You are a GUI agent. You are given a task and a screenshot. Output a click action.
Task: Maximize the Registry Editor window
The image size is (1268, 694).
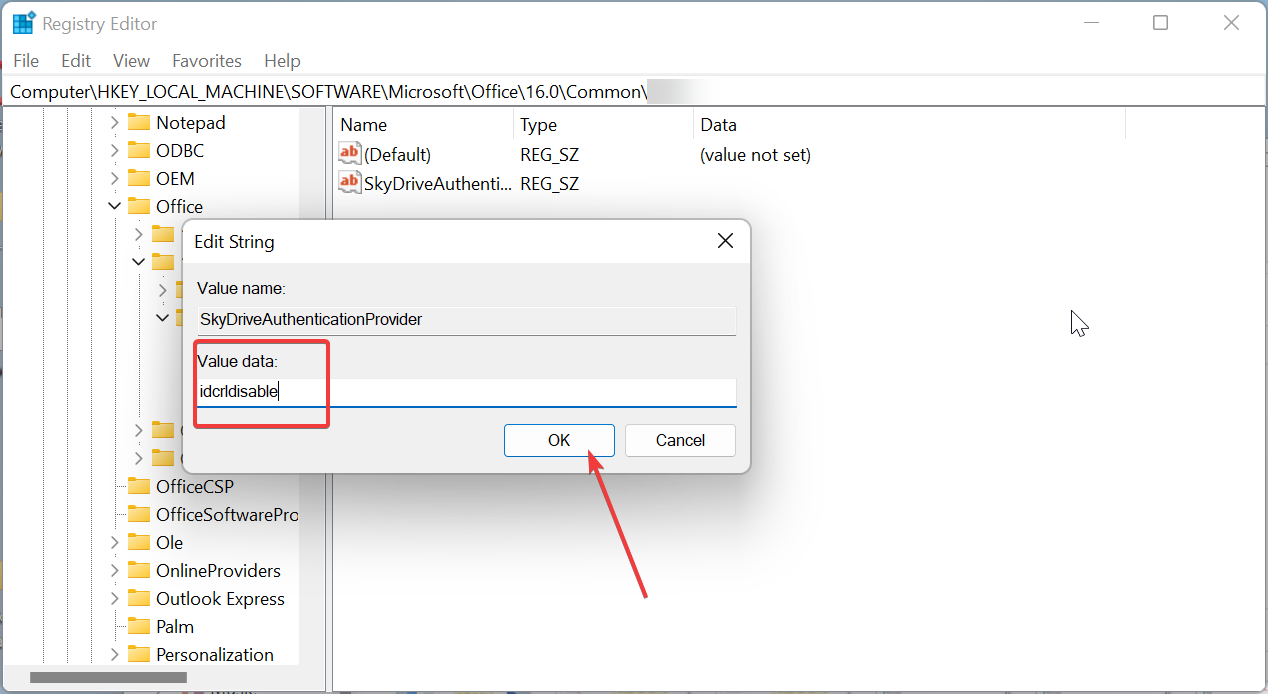click(1160, 23)
